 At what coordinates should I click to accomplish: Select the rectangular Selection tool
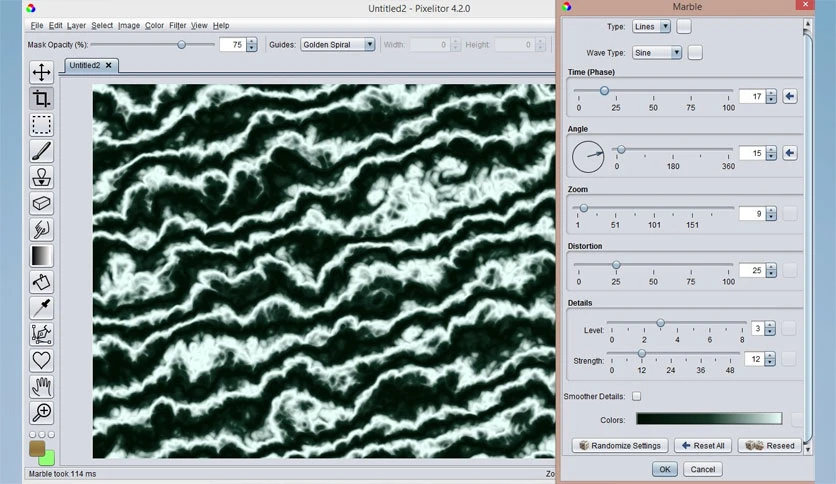pos(41,124)
